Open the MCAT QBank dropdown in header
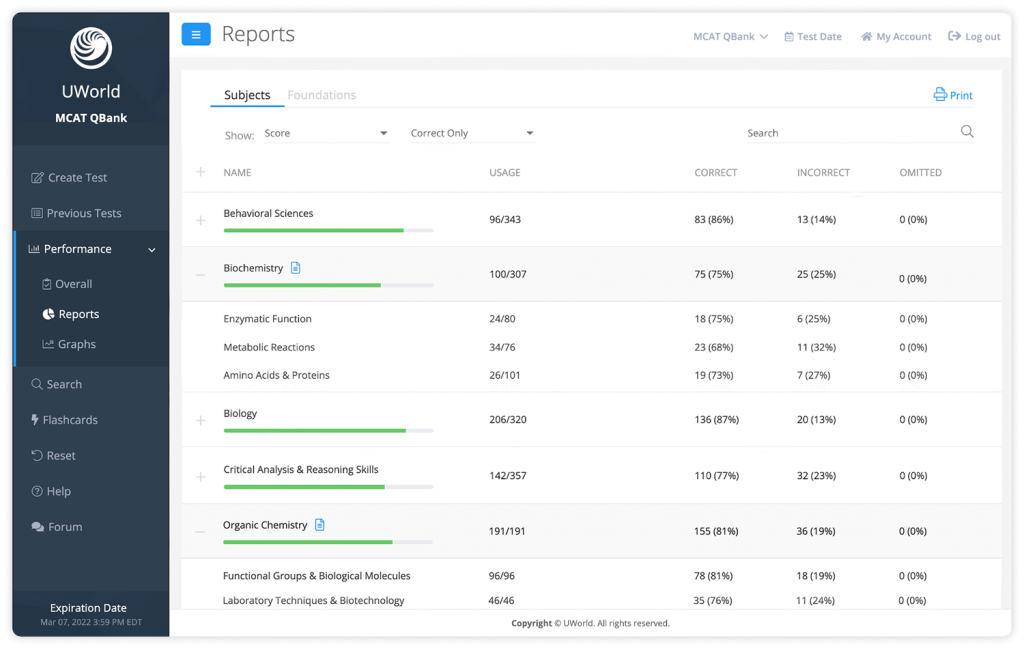 [x=730, y=37]
